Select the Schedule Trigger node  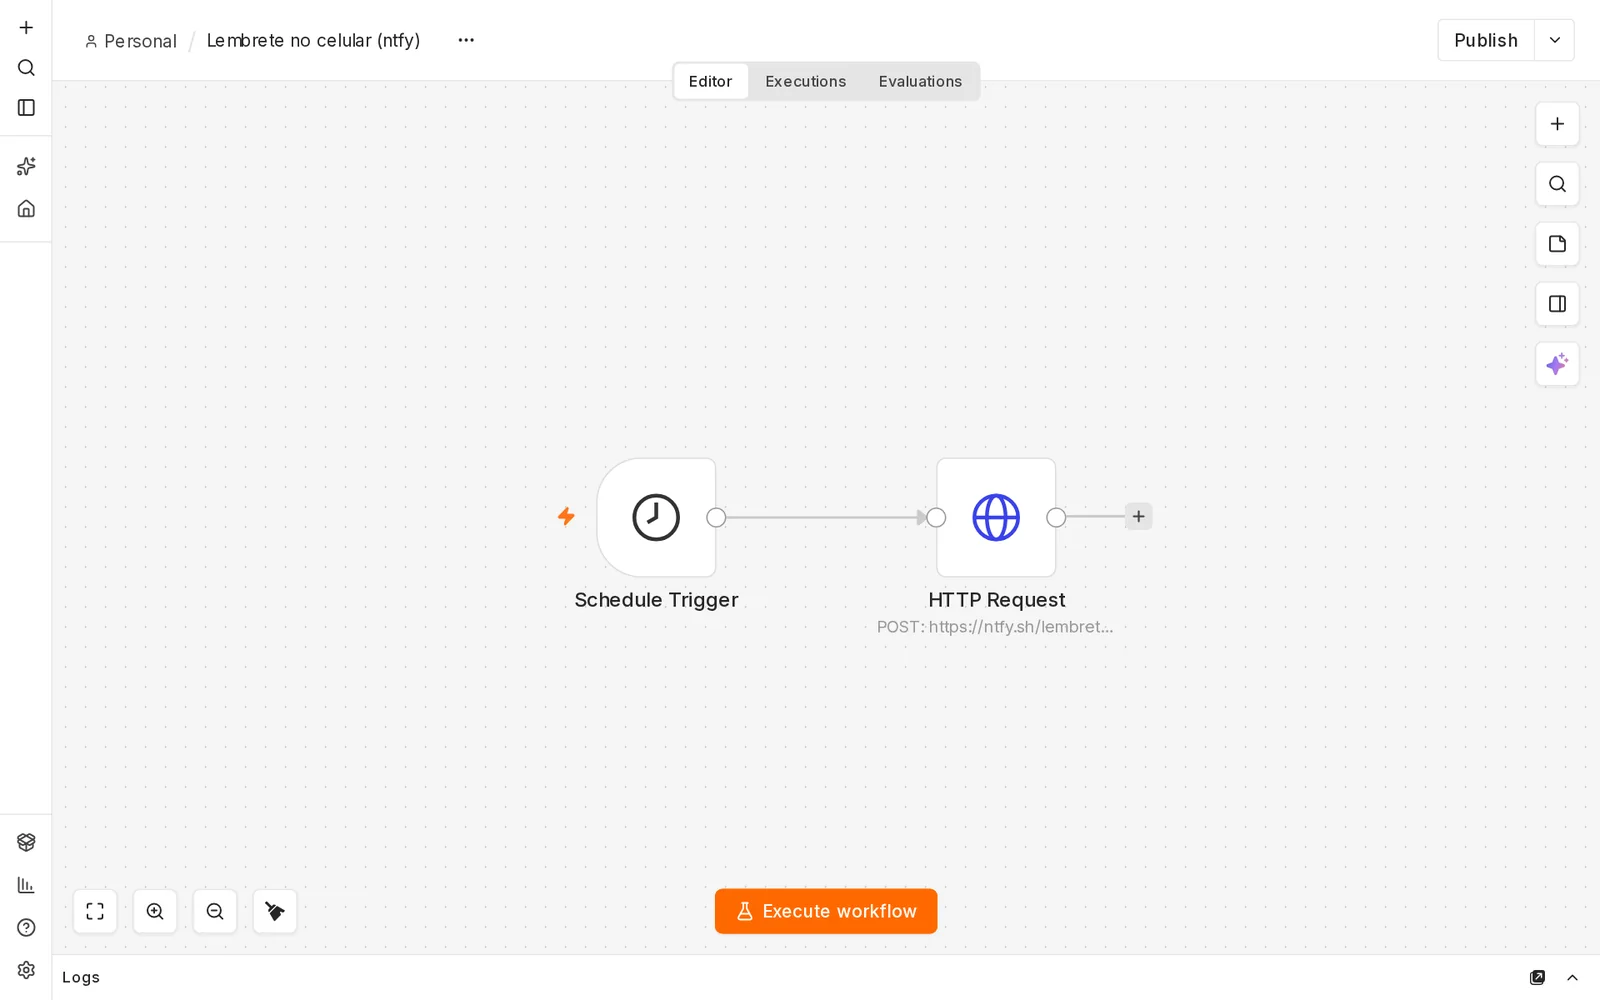point(656,517)
